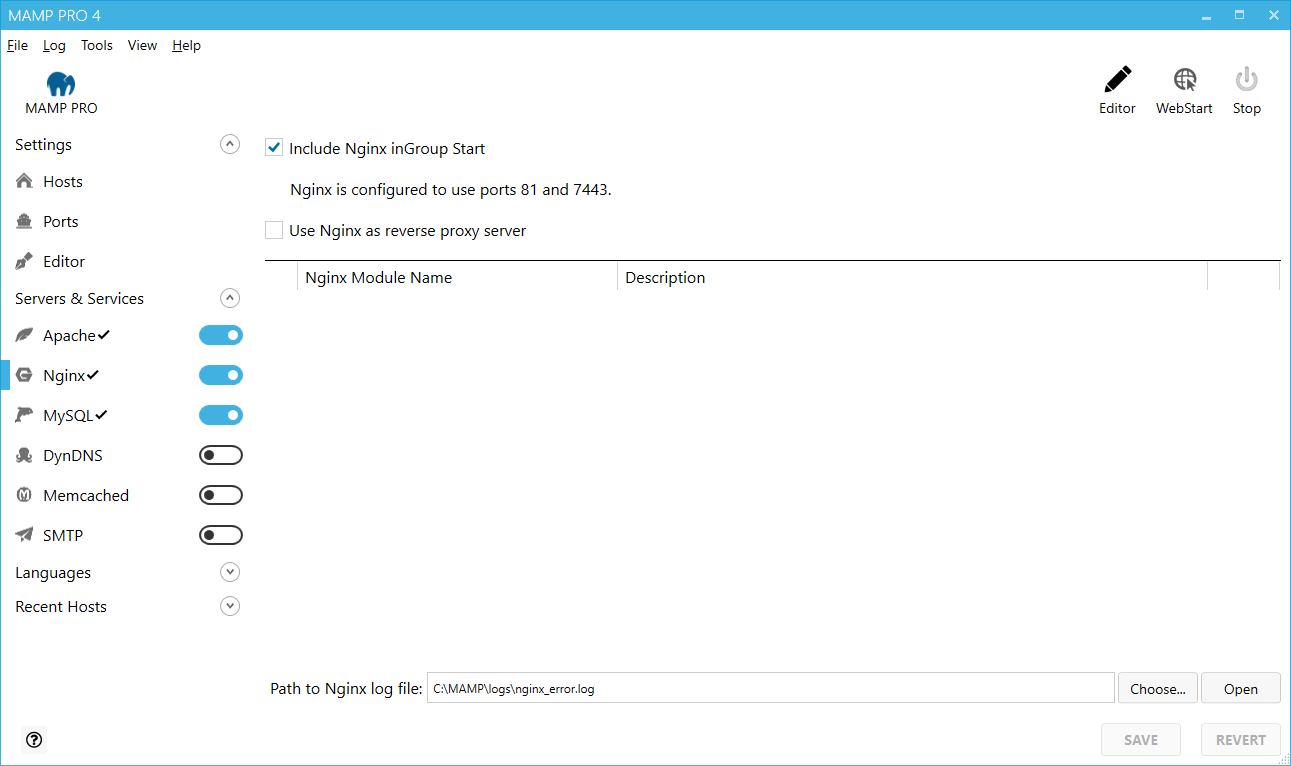Viewport: 1291px width, 766px height.
Task: Click the SMTP paper plane icon
Action: coord(25,535)
